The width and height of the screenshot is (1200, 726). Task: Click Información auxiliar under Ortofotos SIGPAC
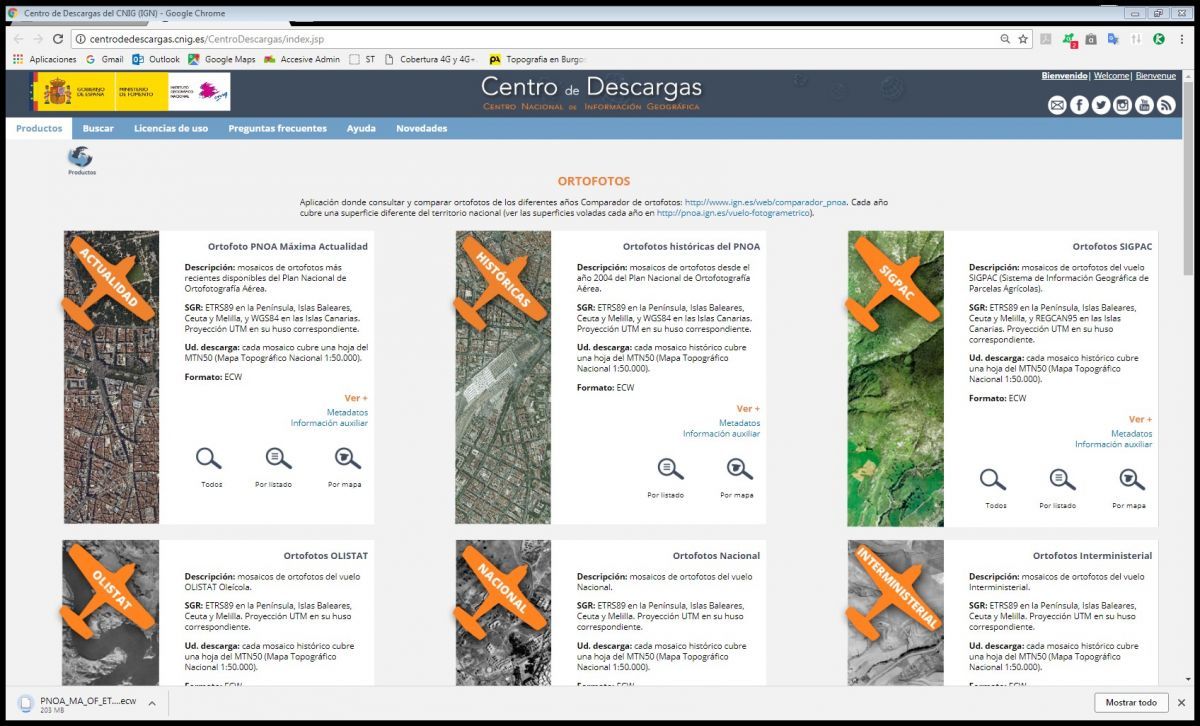[1113, 444]
